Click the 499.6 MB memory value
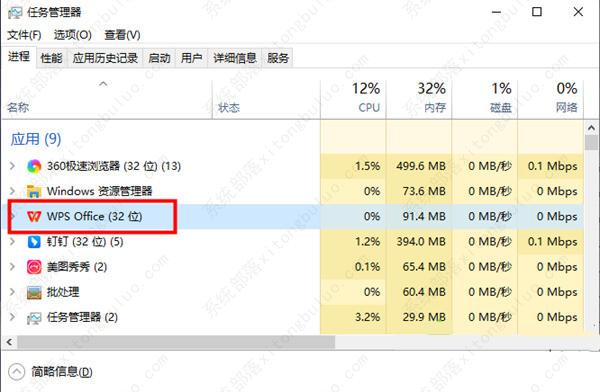Viewport: 600px width, 392px height. click(x=421, y=166)
